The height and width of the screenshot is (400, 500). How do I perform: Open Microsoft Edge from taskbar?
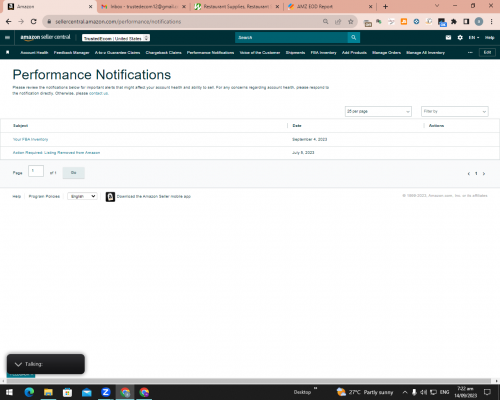29,392
